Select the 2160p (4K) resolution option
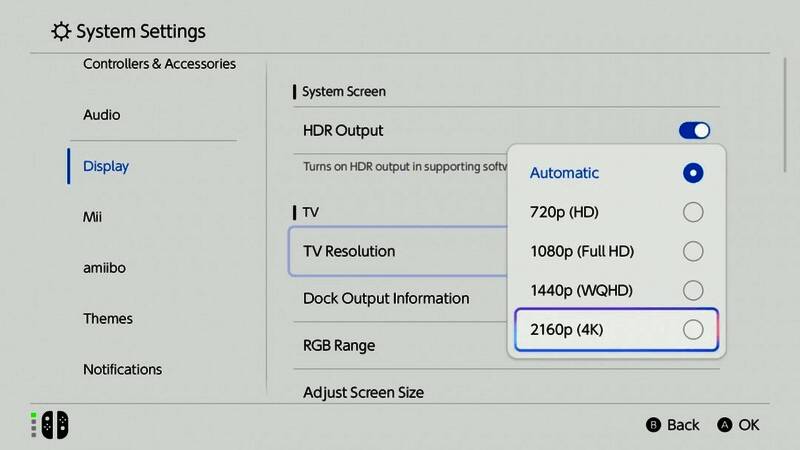Screen dimensions: 800x450 point(692,330)
